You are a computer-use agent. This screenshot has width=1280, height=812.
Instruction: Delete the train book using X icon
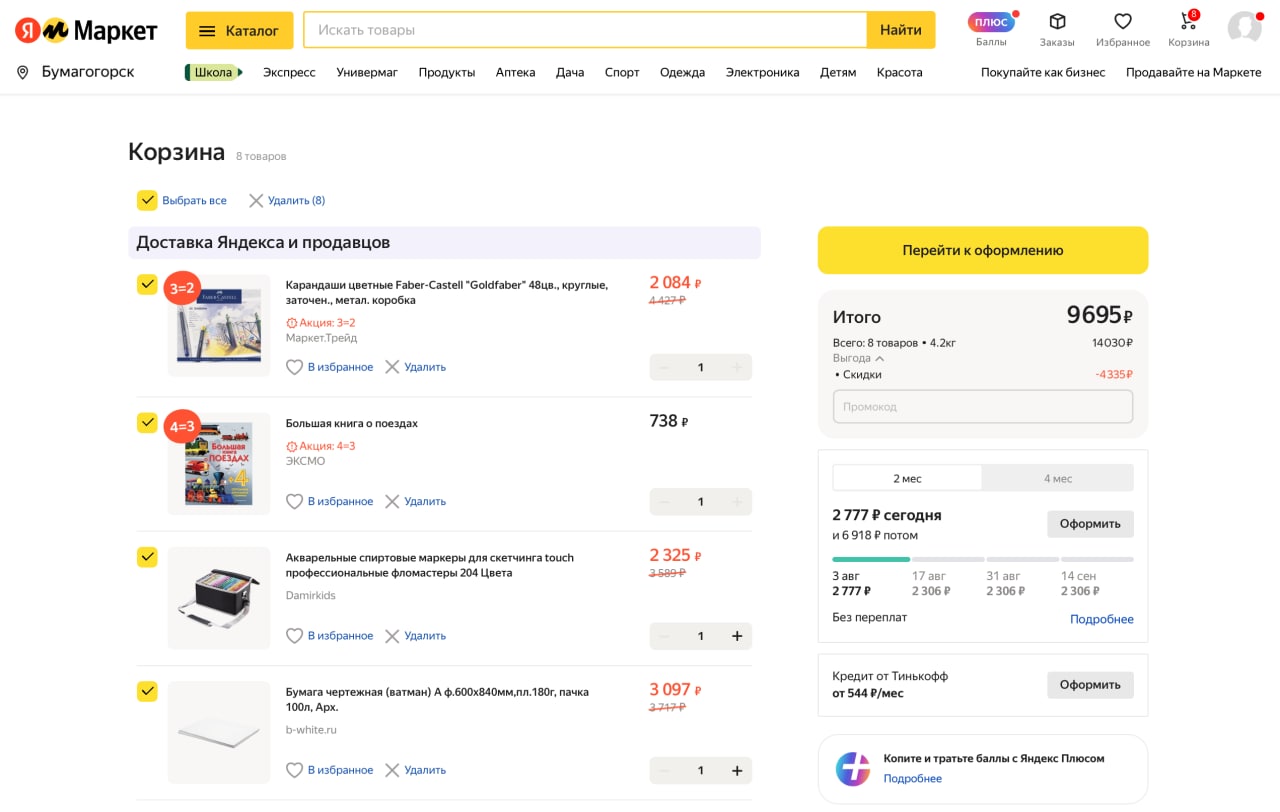392,501
